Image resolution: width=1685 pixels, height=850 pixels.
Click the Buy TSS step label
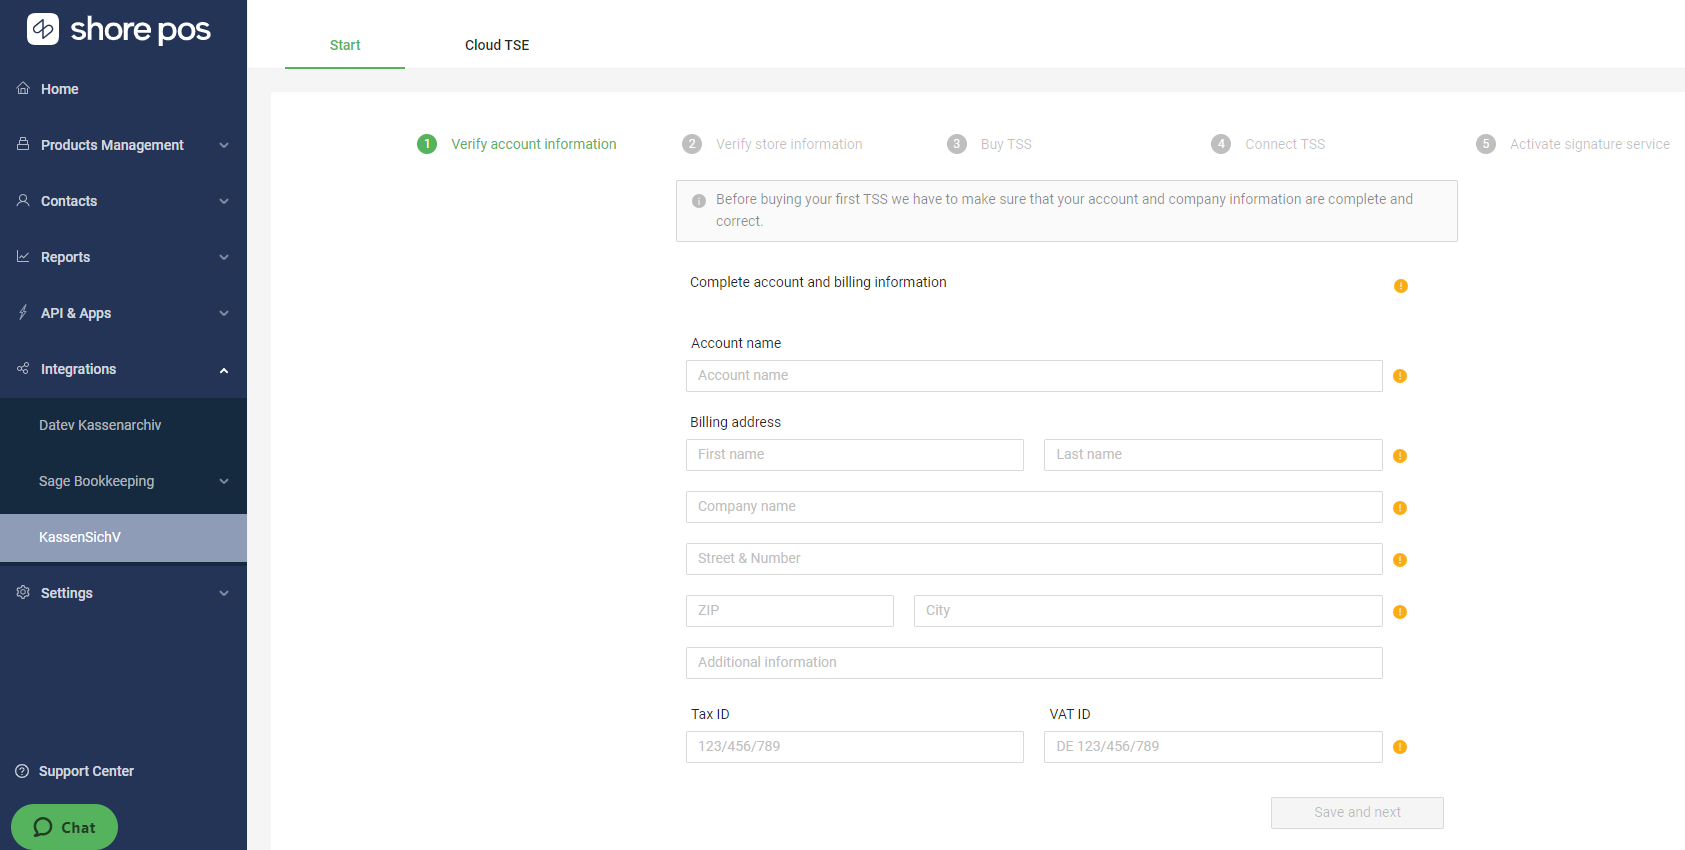point(1006,144)
